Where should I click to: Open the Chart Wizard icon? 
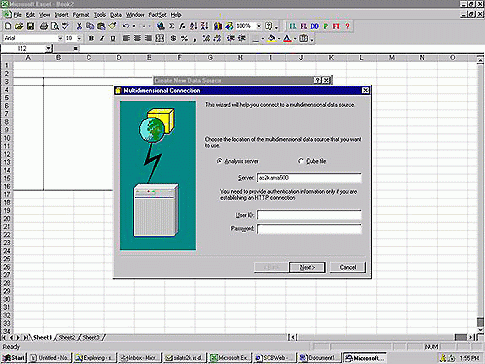[218, 26]
